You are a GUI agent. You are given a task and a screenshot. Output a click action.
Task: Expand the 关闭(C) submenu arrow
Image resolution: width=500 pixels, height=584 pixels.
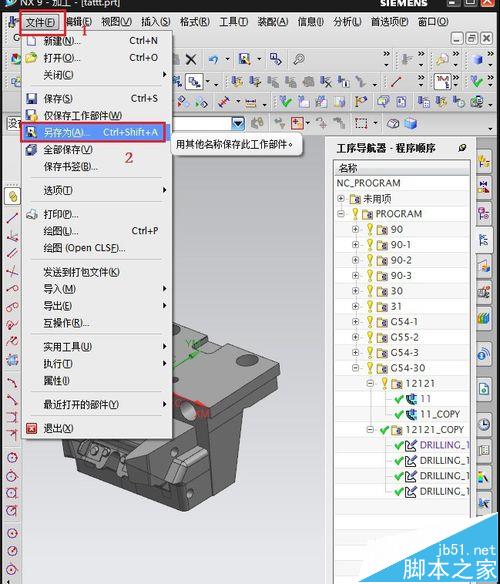164,74
